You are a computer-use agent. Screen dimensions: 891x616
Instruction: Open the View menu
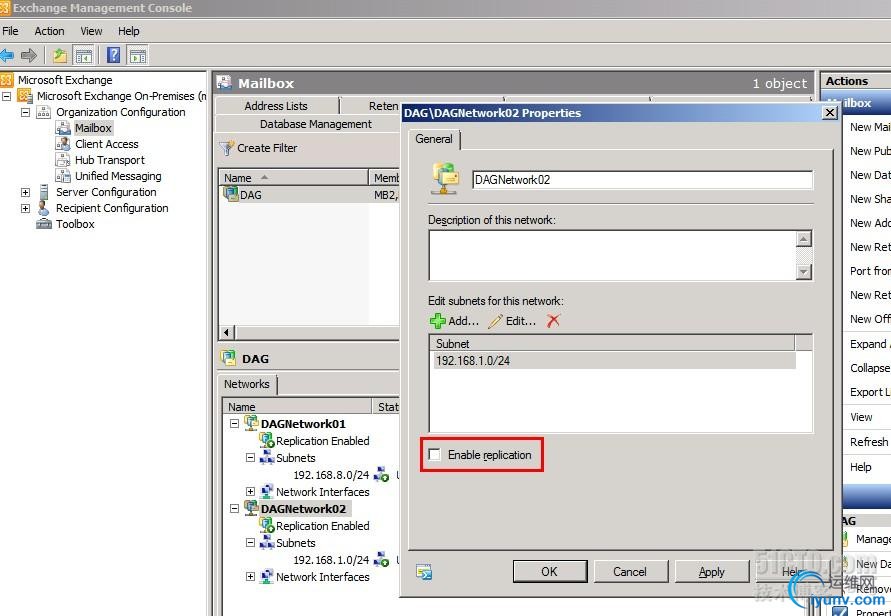click(x=91, y=31)
